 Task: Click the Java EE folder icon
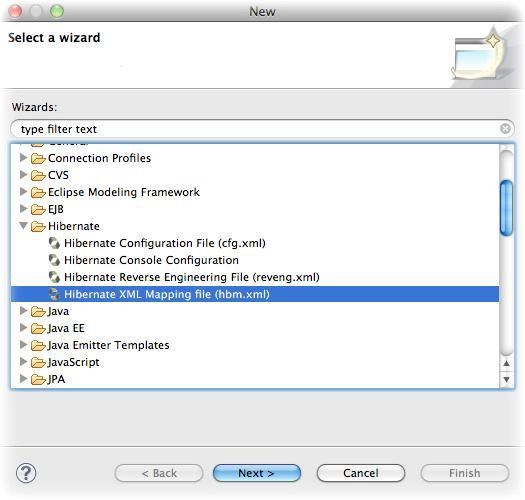(x=38, y=329)
